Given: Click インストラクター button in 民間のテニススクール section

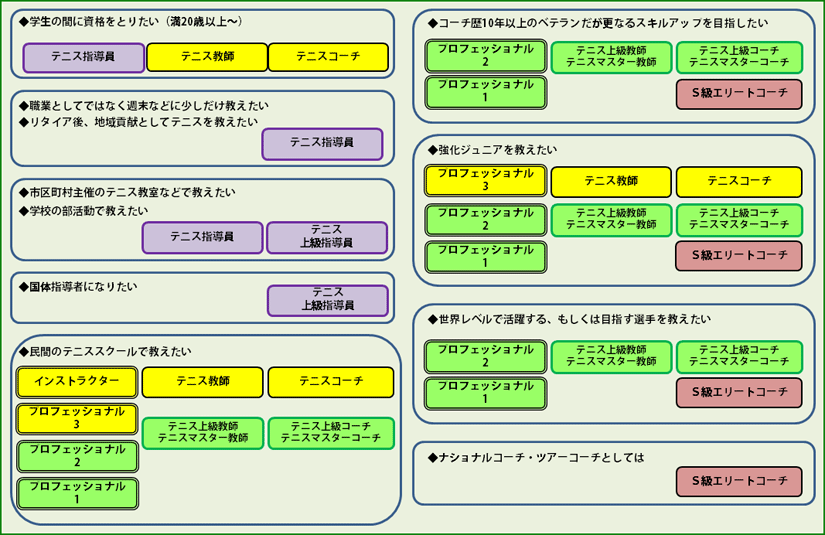Looking at the screenshot, I should (77, 382).
